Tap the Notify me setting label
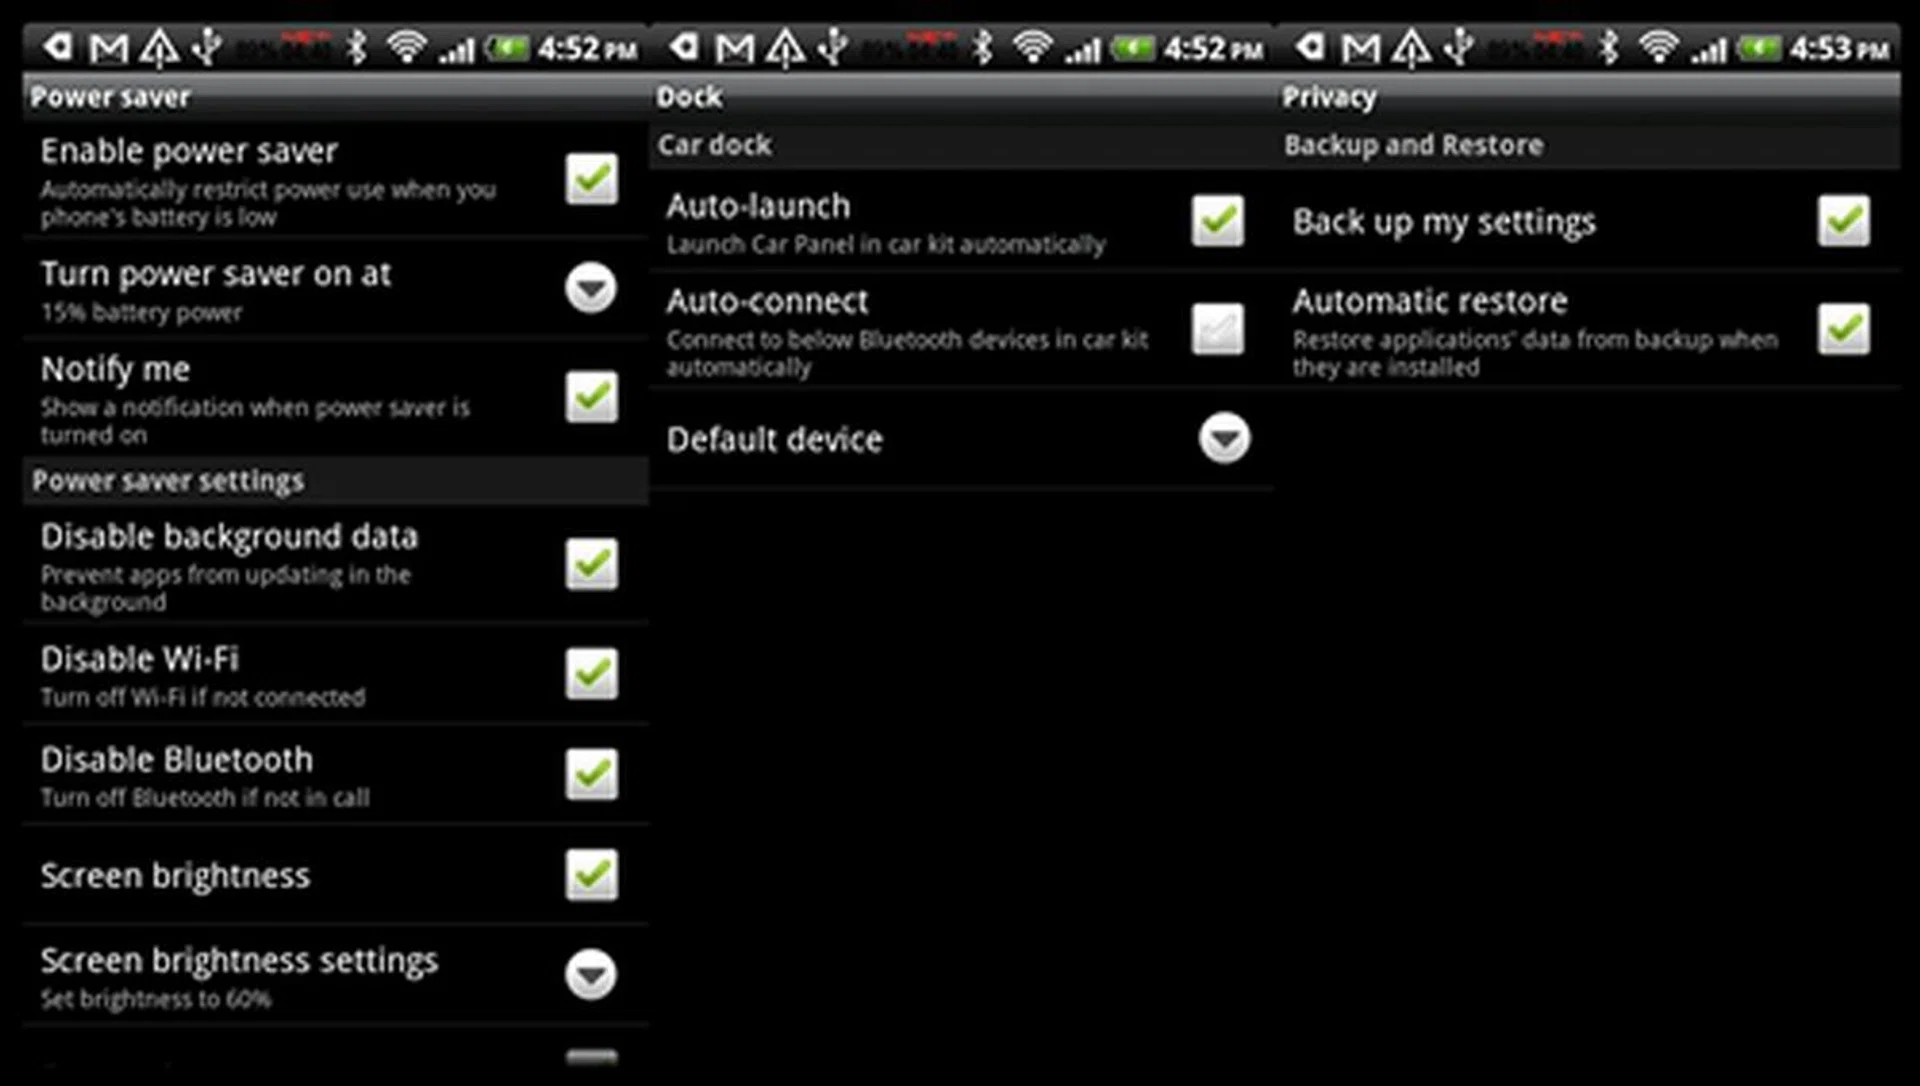Viewport: 1920px width, 1086px height. click(115, 370)
